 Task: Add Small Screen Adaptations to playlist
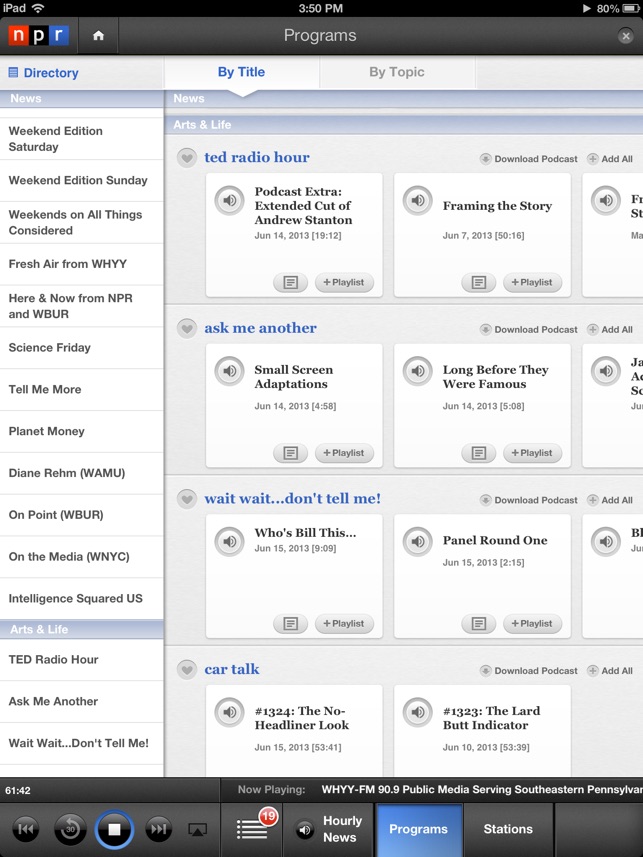pyautogui.click(x=344, y=453)
